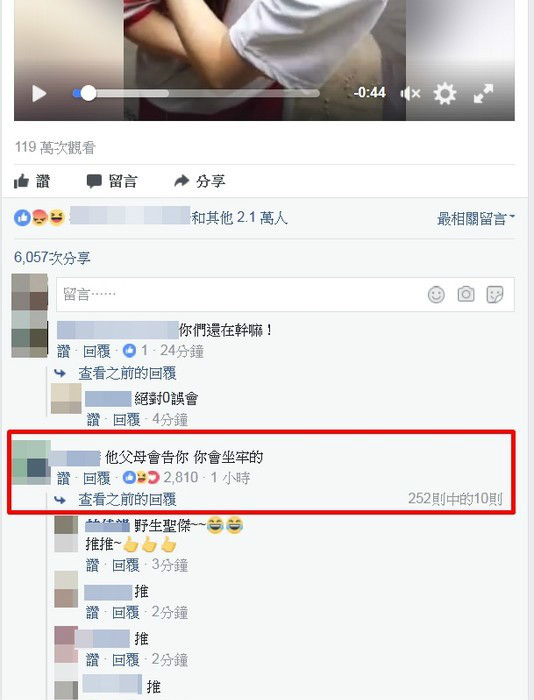Open the 最相關留言 sort dropdown
The width and height of the screenshot is (534, 700).
(476, 219)
